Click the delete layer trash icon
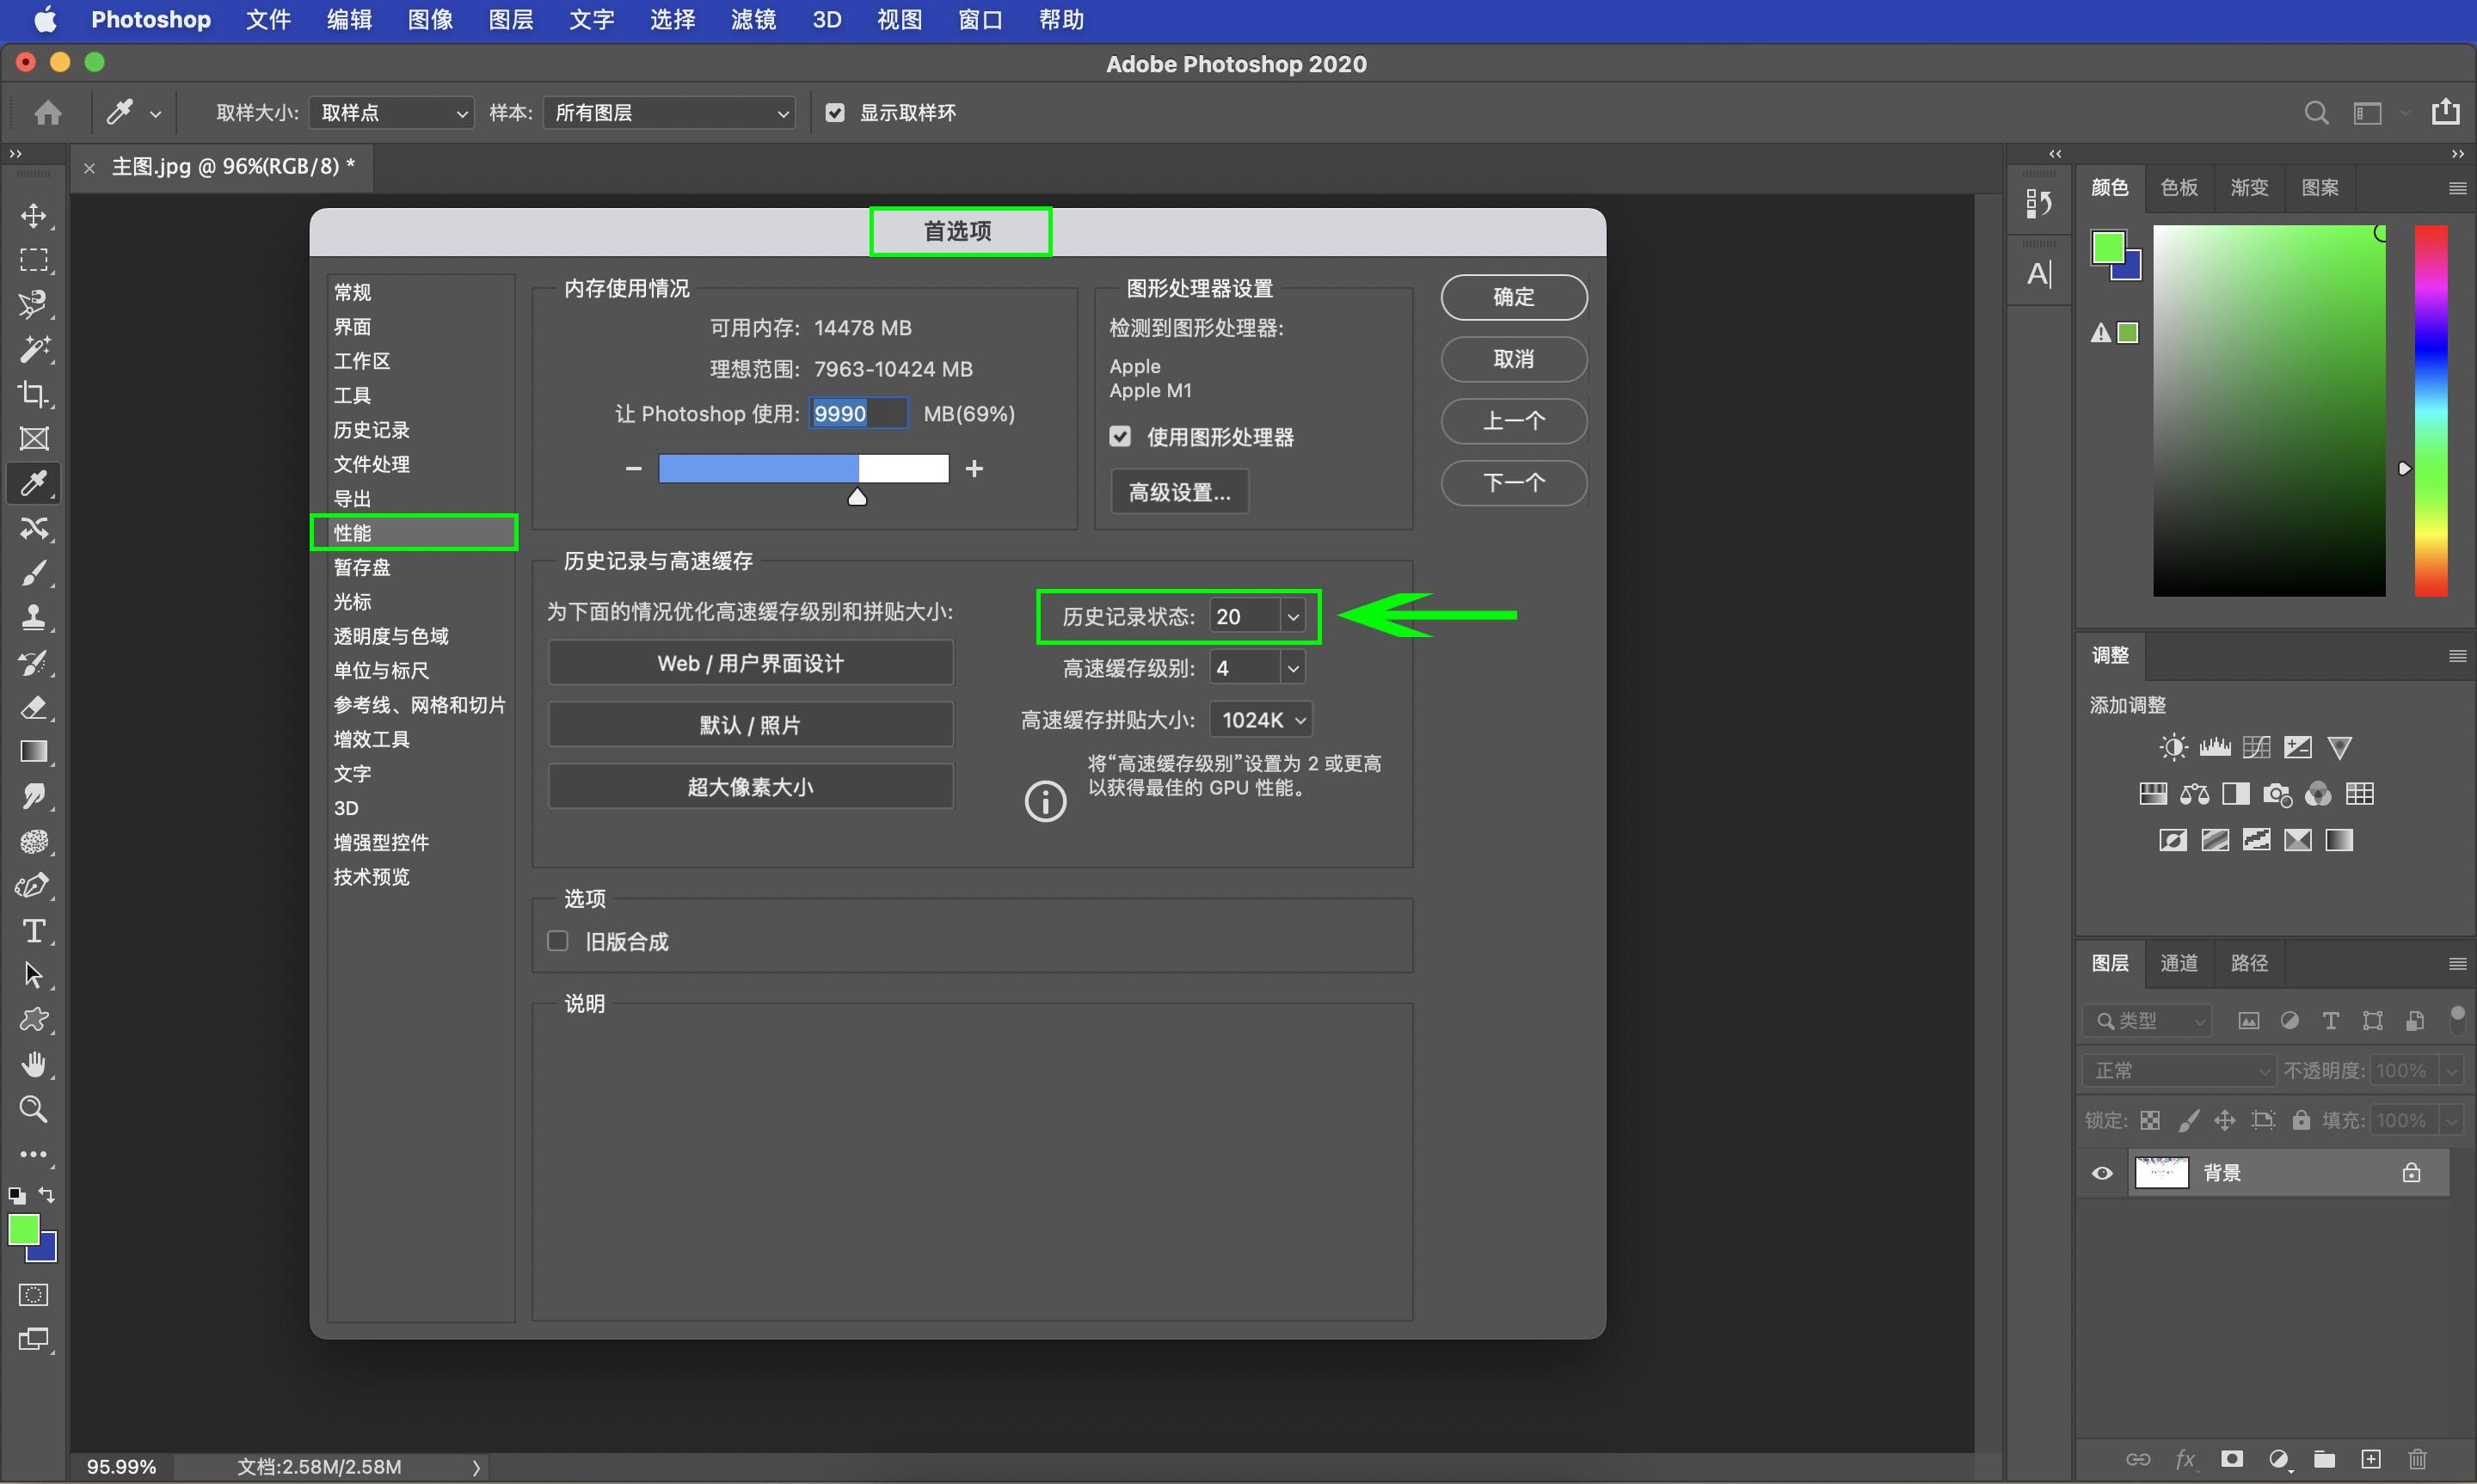The image size is (2477, 1484). 2417,1459
